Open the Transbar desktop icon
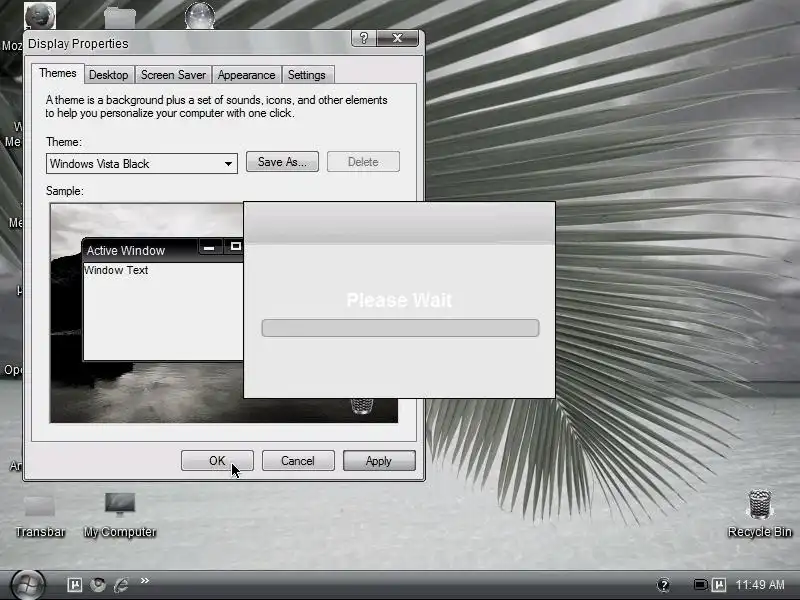This screenshot has width=800, height=600. [x=40, y=515]
